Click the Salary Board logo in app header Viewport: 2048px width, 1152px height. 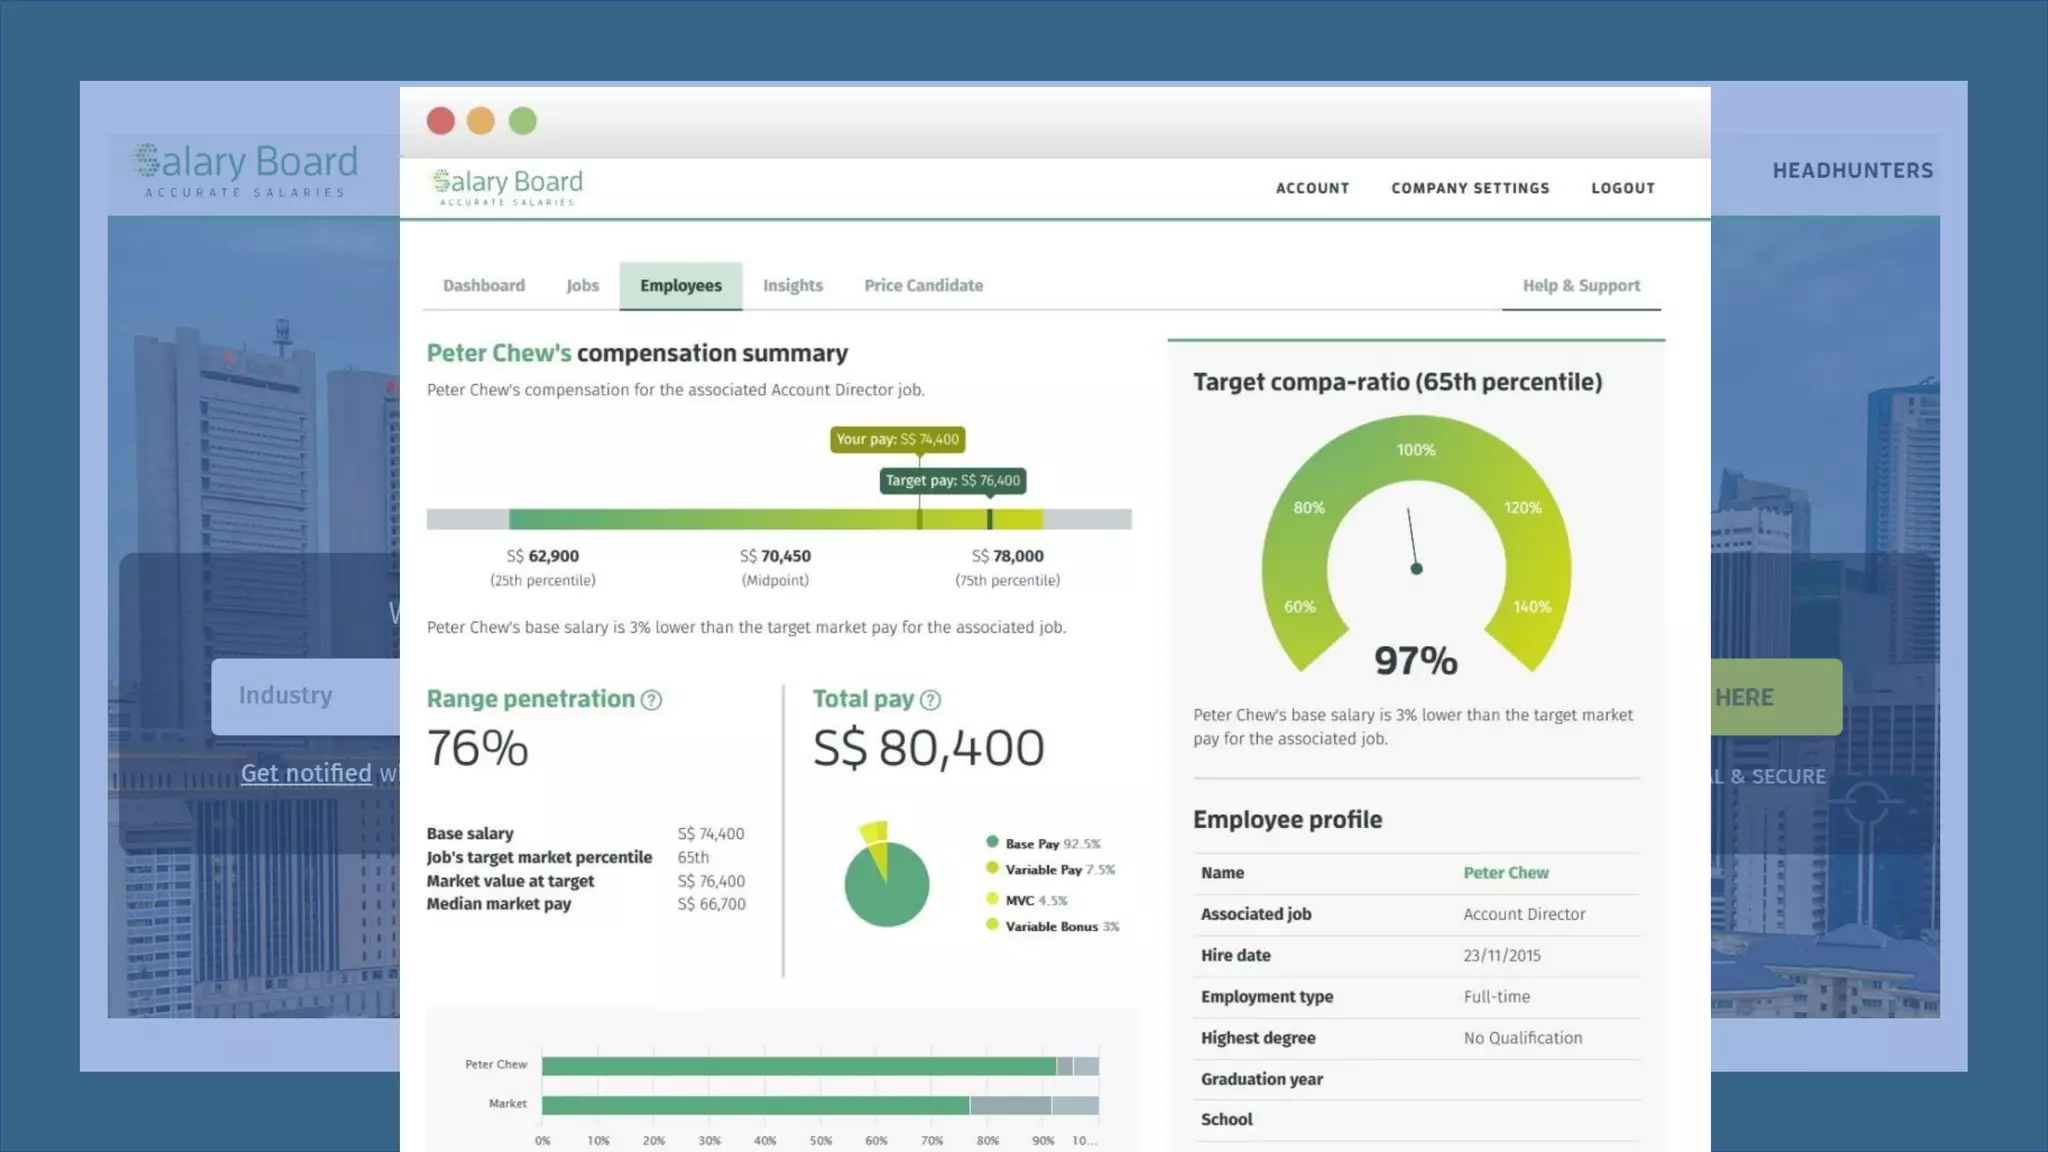507,186
